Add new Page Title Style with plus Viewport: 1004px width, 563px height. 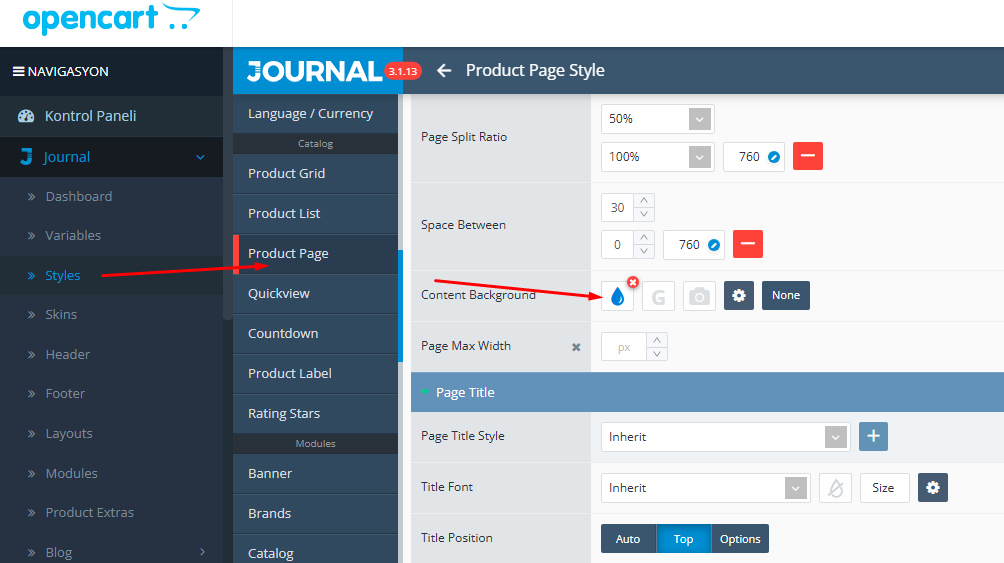pos(873,436)
